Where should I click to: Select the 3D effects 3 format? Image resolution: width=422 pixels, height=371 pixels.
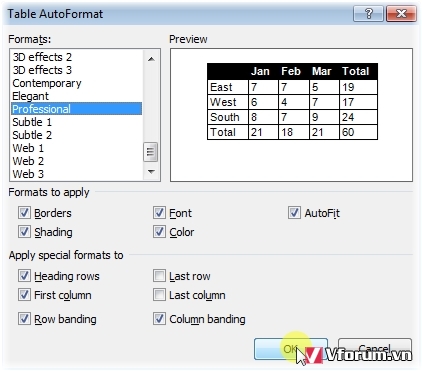tap(76, 70)
